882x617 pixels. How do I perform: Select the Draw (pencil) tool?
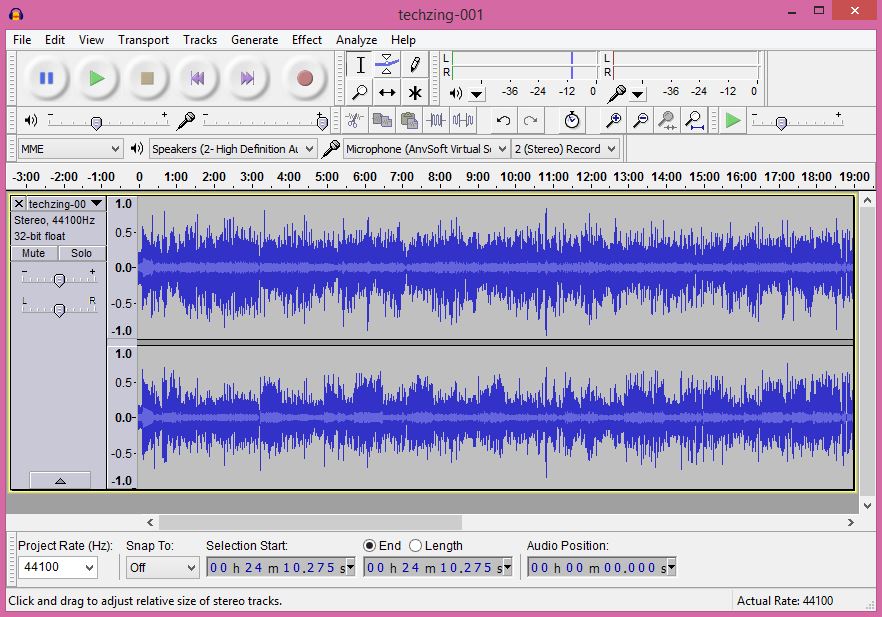pos(415,65)
